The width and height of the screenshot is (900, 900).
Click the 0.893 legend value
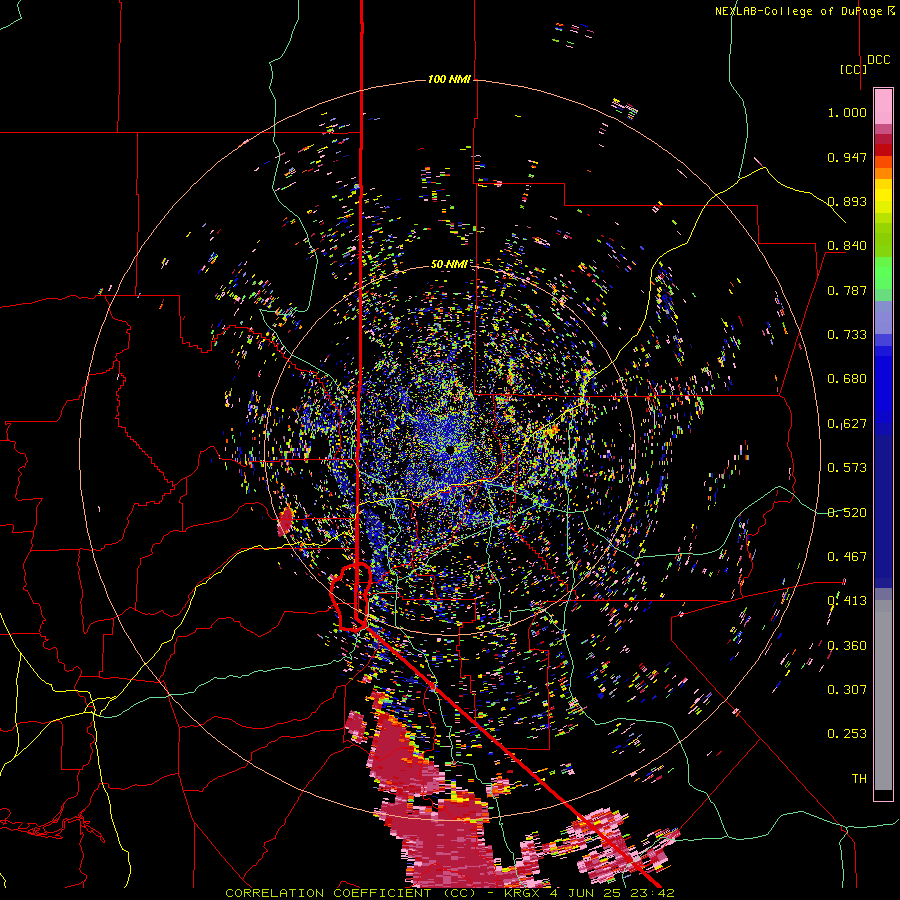tap(847, 201)
